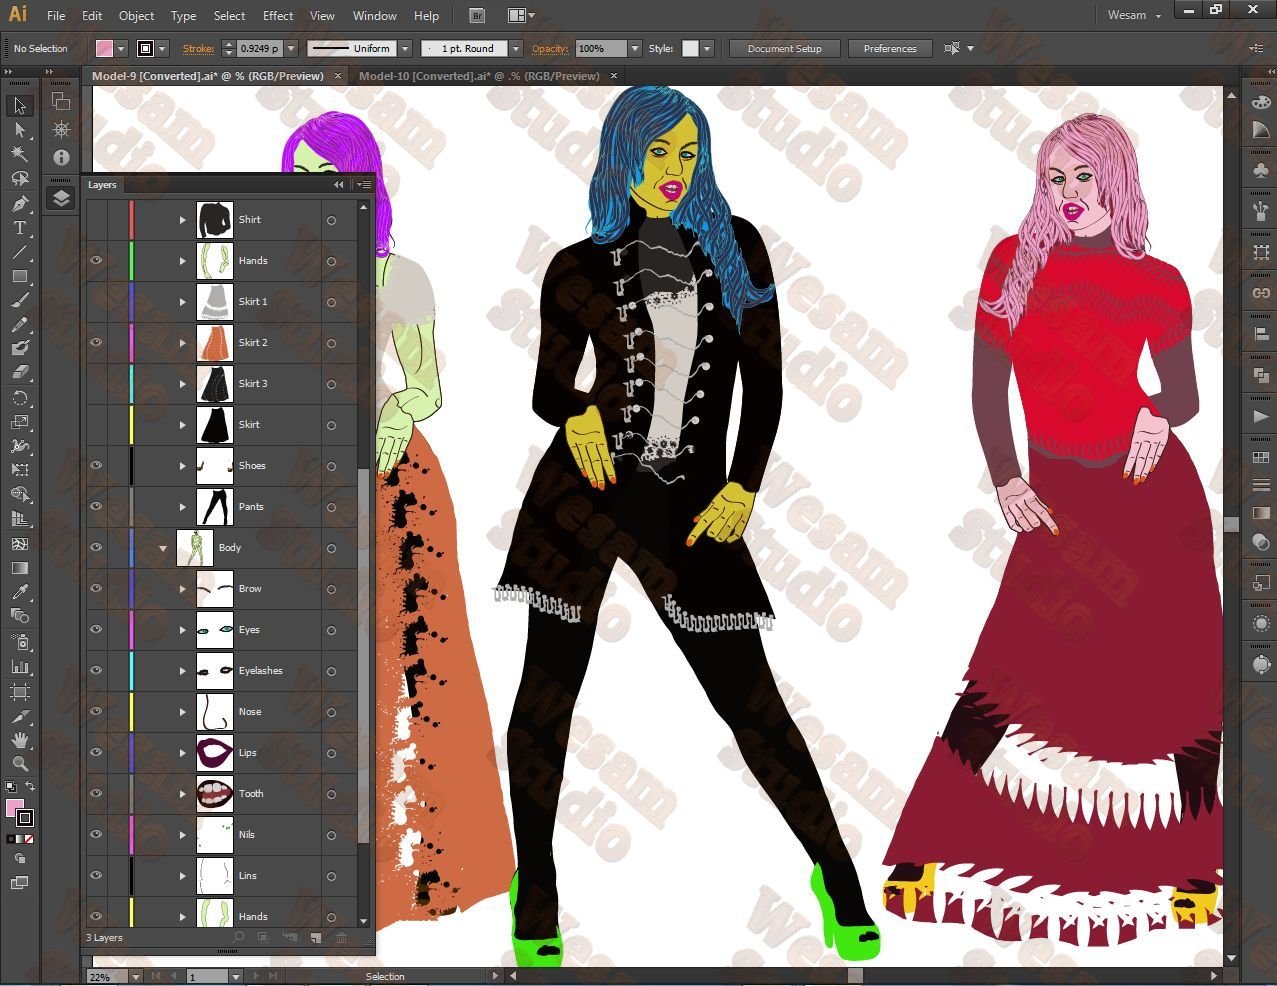Hide the Pants layer
The height and width of the screenshot is (986, 1277).
96,506
